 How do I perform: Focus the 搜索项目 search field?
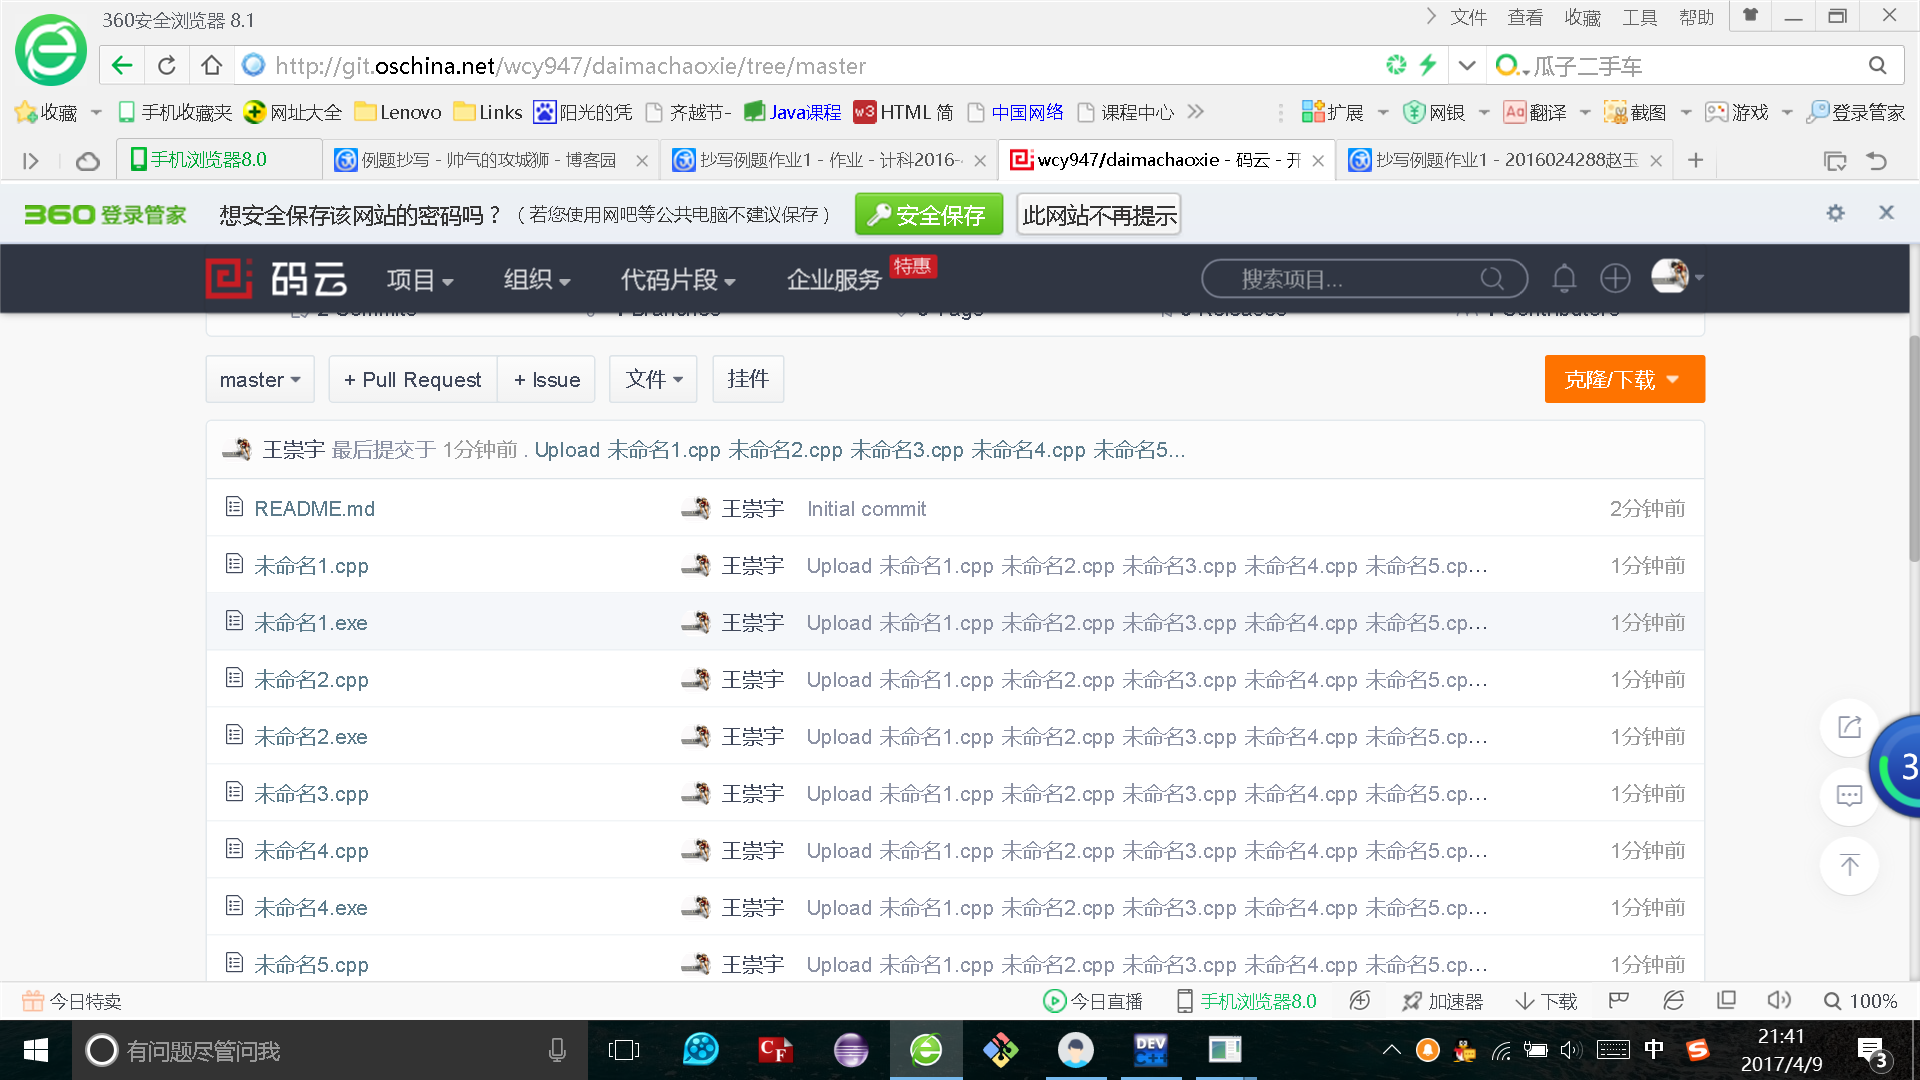(1364, 279)
